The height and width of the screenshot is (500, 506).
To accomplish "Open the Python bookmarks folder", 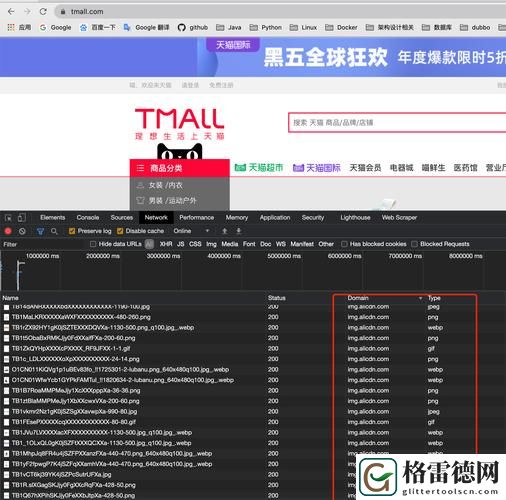I will pyautogui.click(x=266, y=27).
